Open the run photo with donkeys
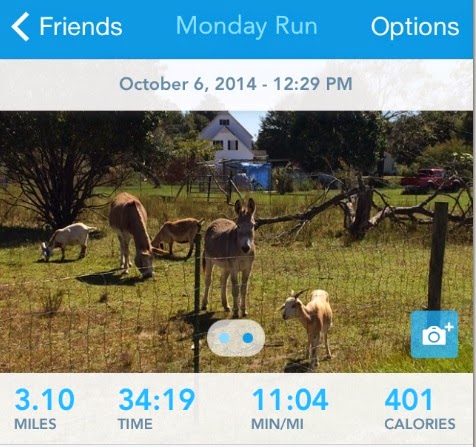Screen dimensions: 476x447 236,242
